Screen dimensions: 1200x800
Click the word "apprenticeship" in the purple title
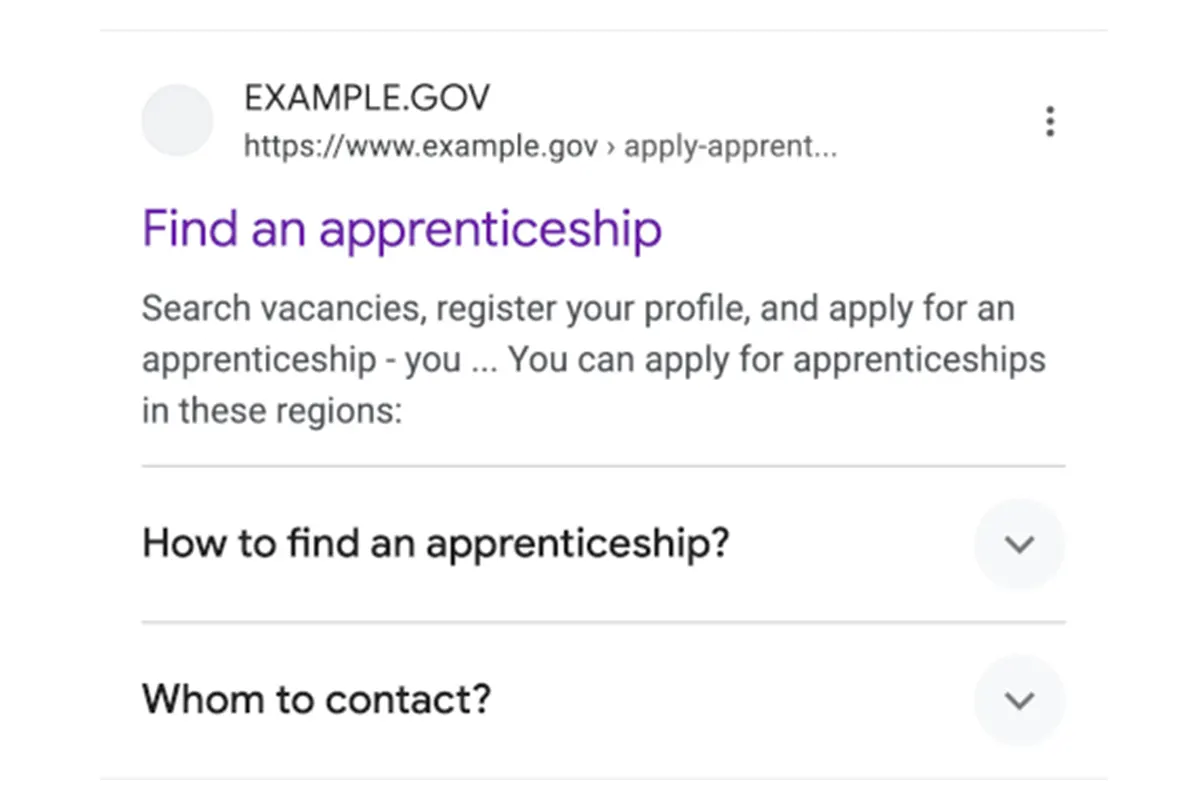click(x=490, y=229)
